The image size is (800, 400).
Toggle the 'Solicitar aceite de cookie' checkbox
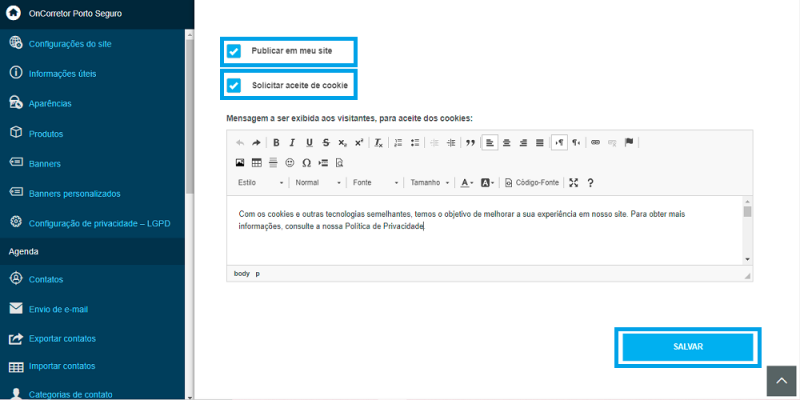click(x=234, y=86)
